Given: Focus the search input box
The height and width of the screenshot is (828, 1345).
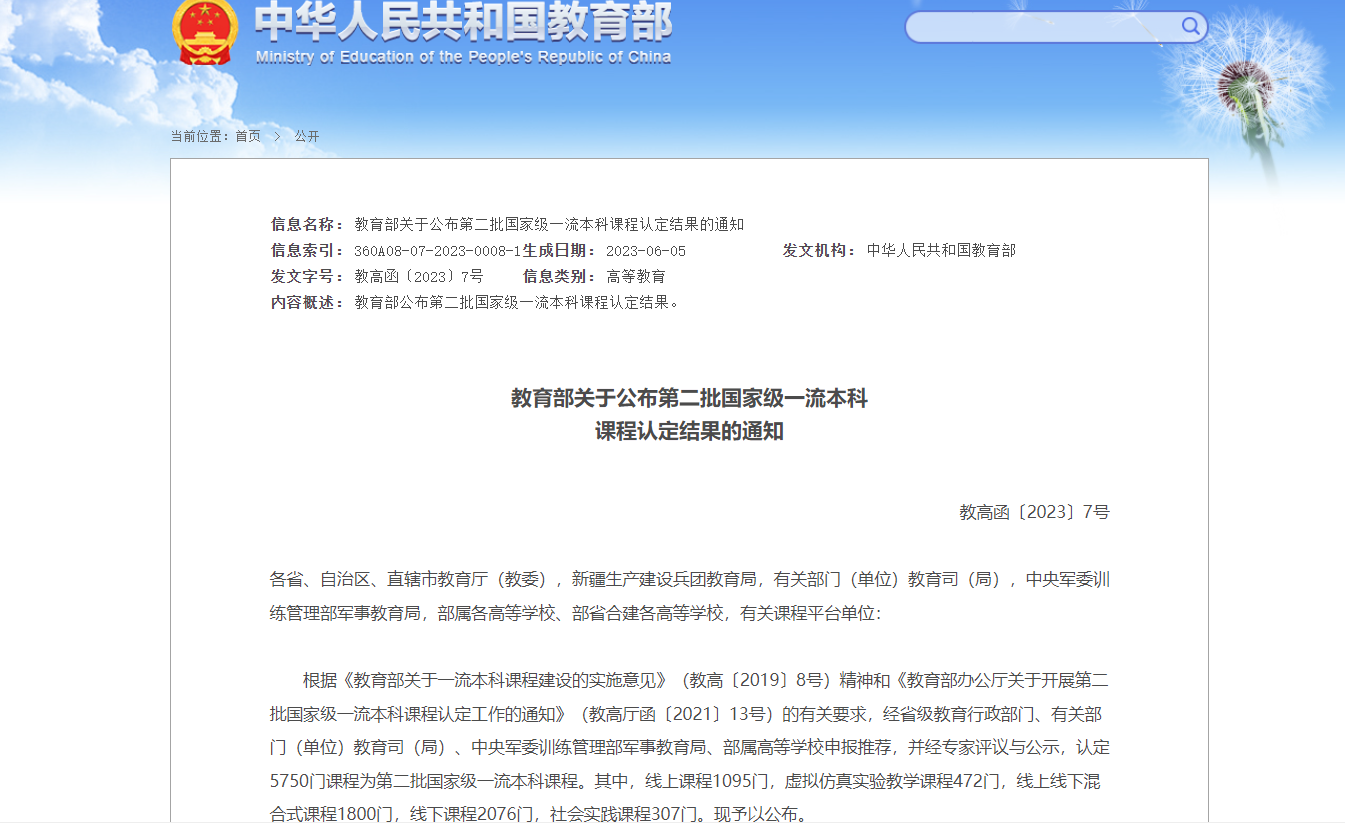Looking at the screenshot, I should point(1040,27).
